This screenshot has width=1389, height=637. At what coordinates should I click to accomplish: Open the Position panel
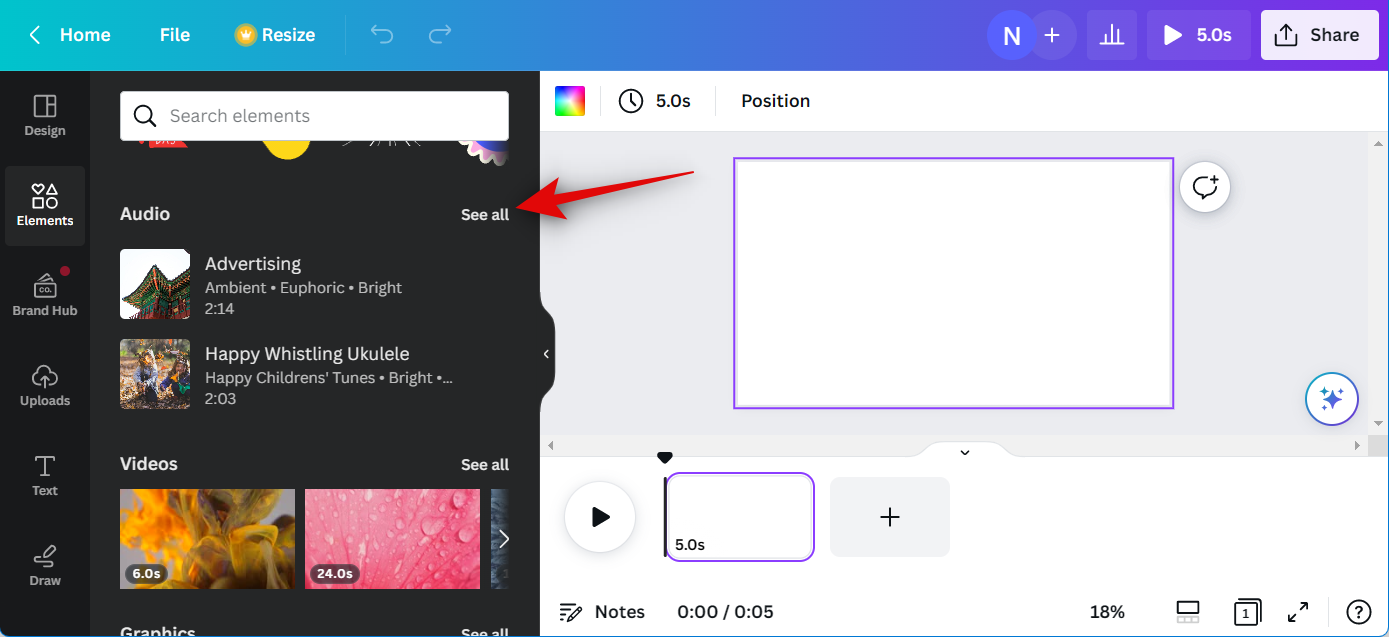pos(775,101)
